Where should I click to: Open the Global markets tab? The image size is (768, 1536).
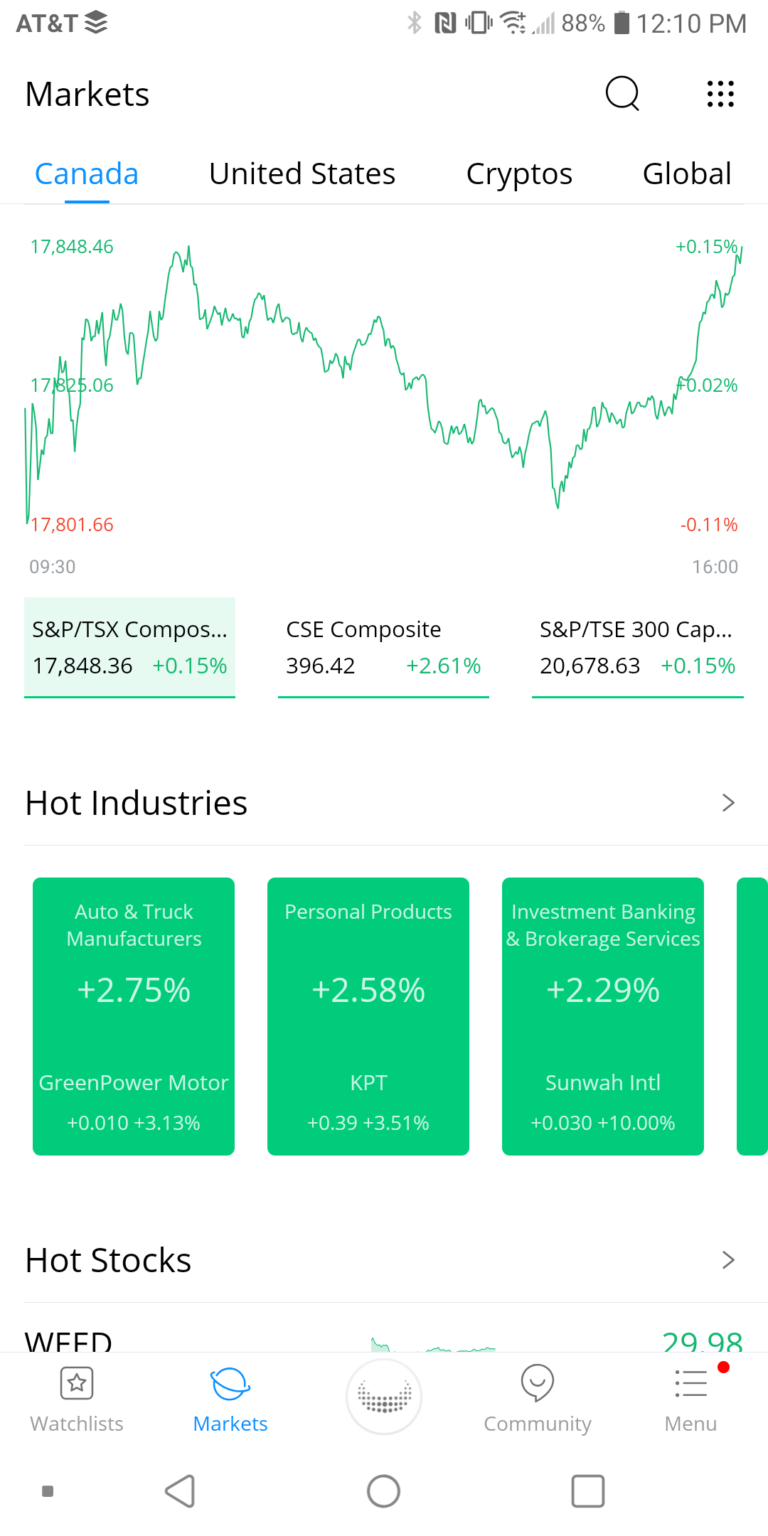click(687, 173)
